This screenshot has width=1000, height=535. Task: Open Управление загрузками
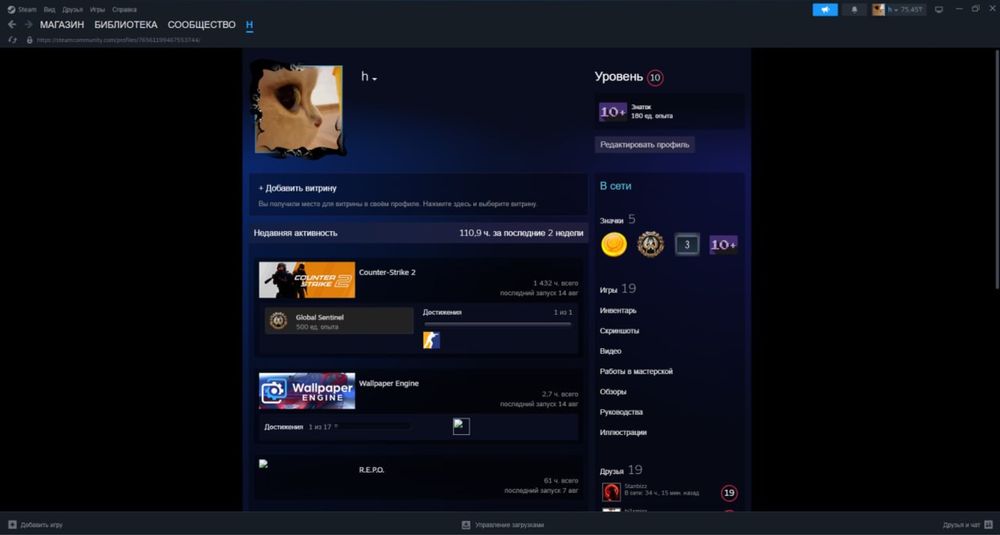point(503,525)
